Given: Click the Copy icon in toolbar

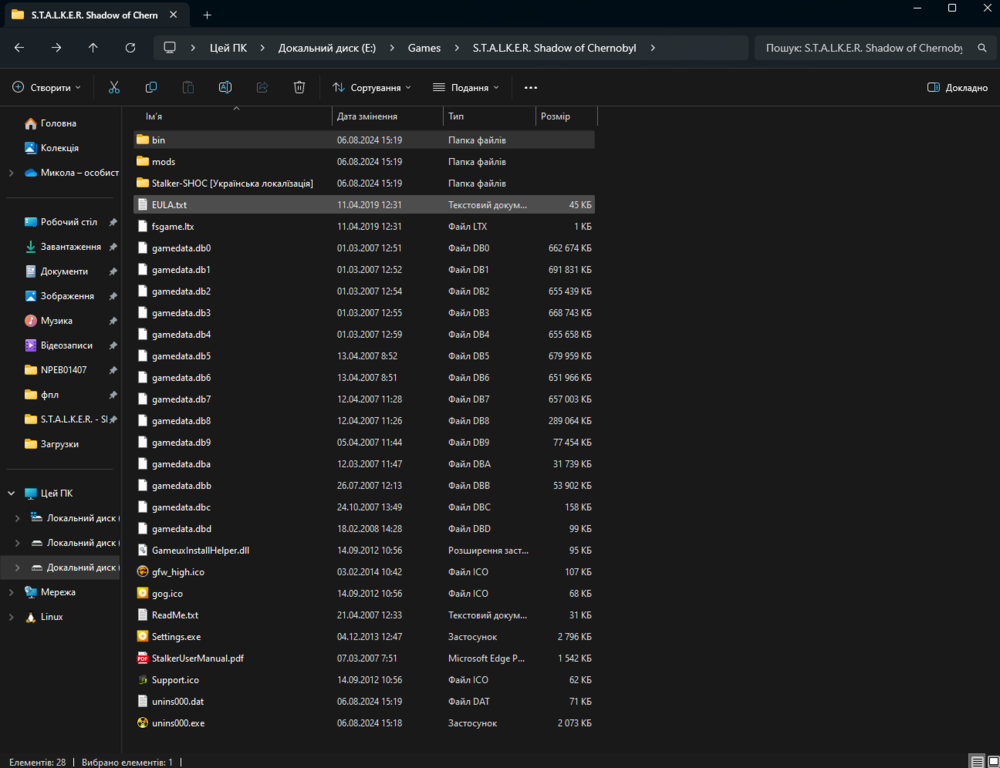Looking at the screenshot, I should pos(151,88).
